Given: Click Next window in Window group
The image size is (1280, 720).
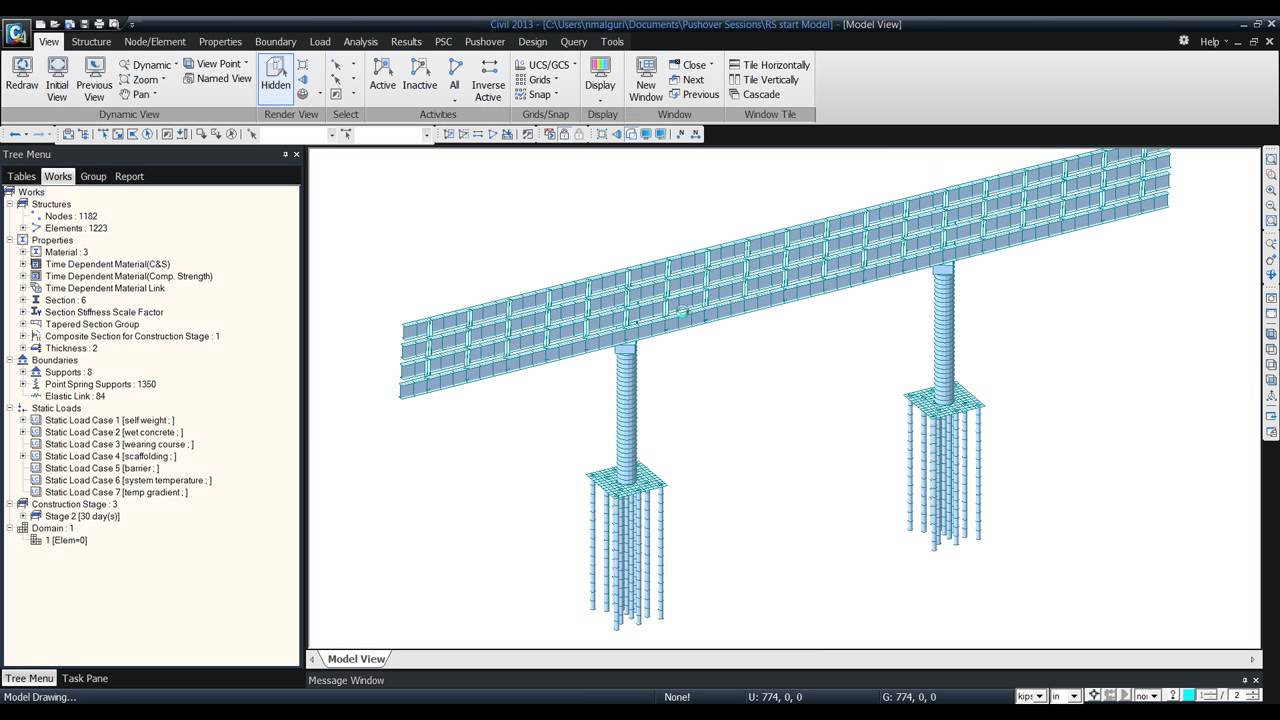Looking at the screenshot, I should point(686,80).
